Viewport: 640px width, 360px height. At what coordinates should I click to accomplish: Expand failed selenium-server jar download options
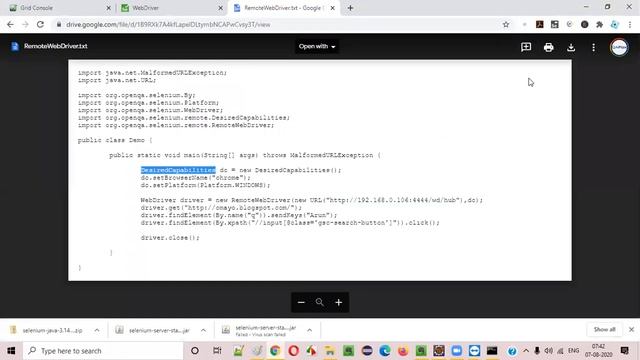pos(309,330)
